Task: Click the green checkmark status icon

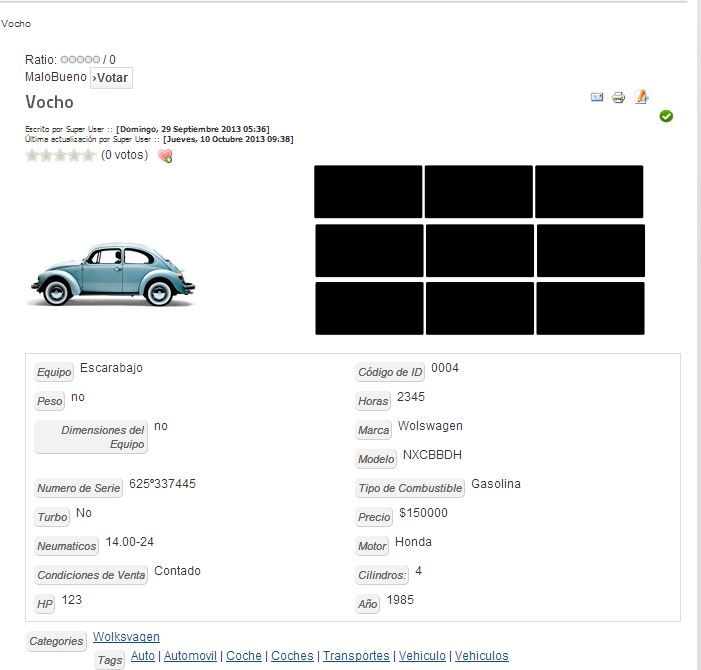Action: [666, 116]
